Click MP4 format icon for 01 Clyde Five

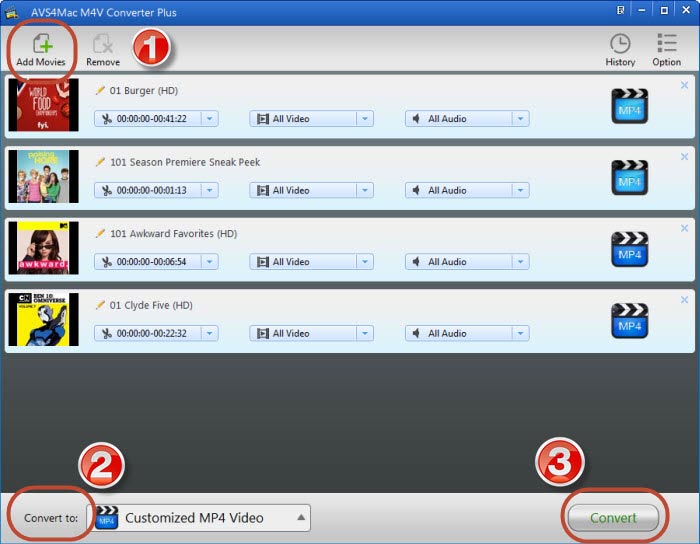pos(629,321)
